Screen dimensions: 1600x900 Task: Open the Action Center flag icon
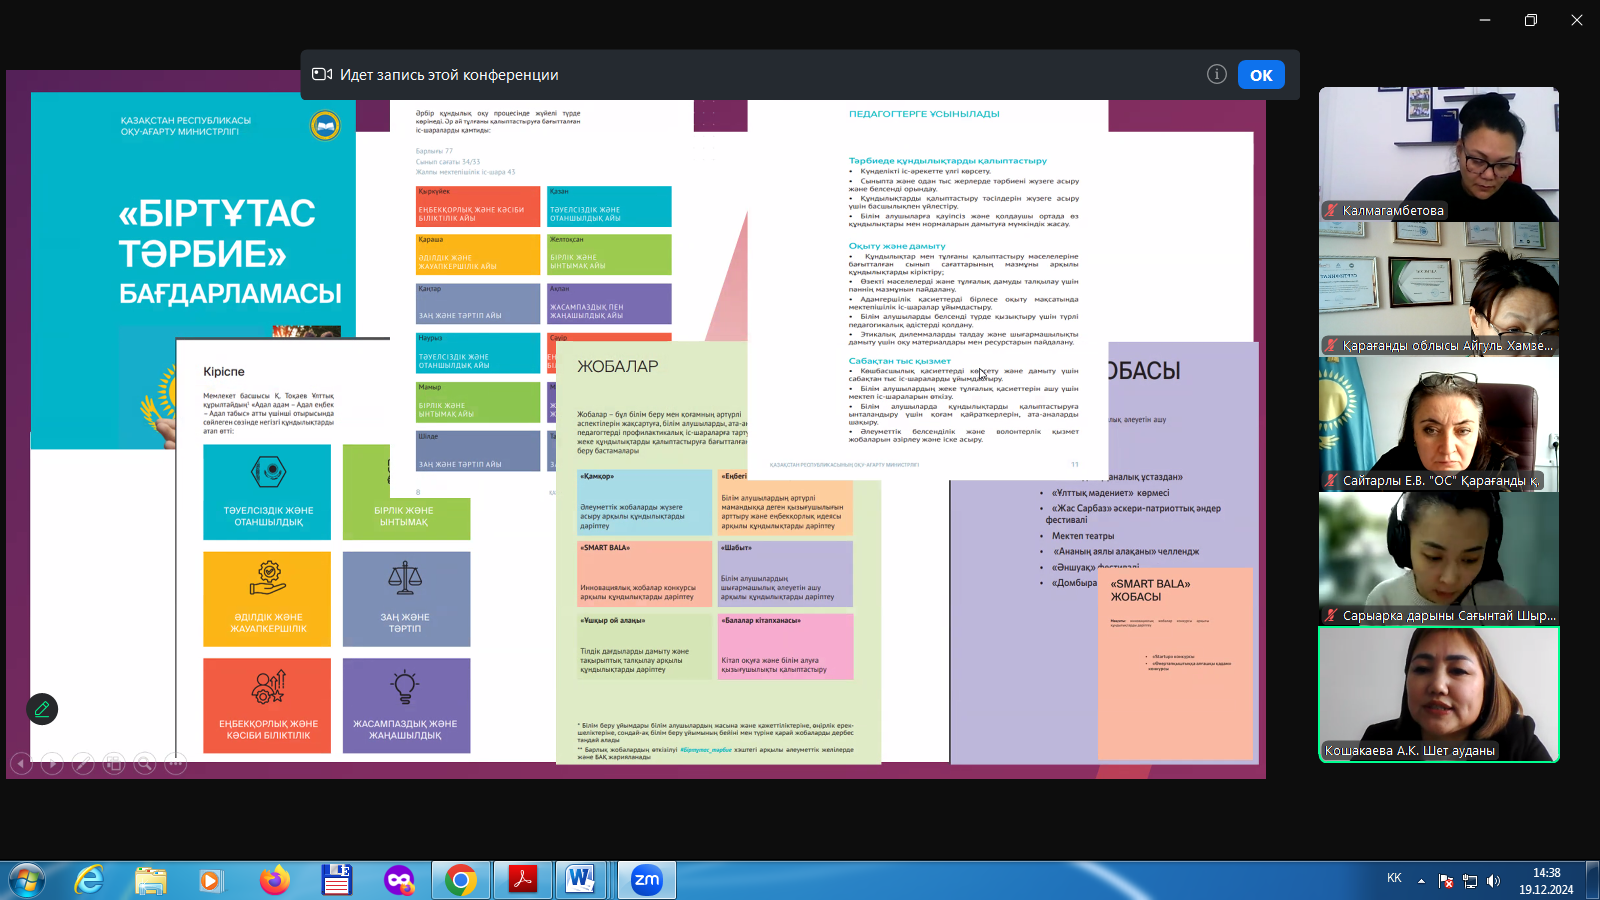coord(1446,881)
